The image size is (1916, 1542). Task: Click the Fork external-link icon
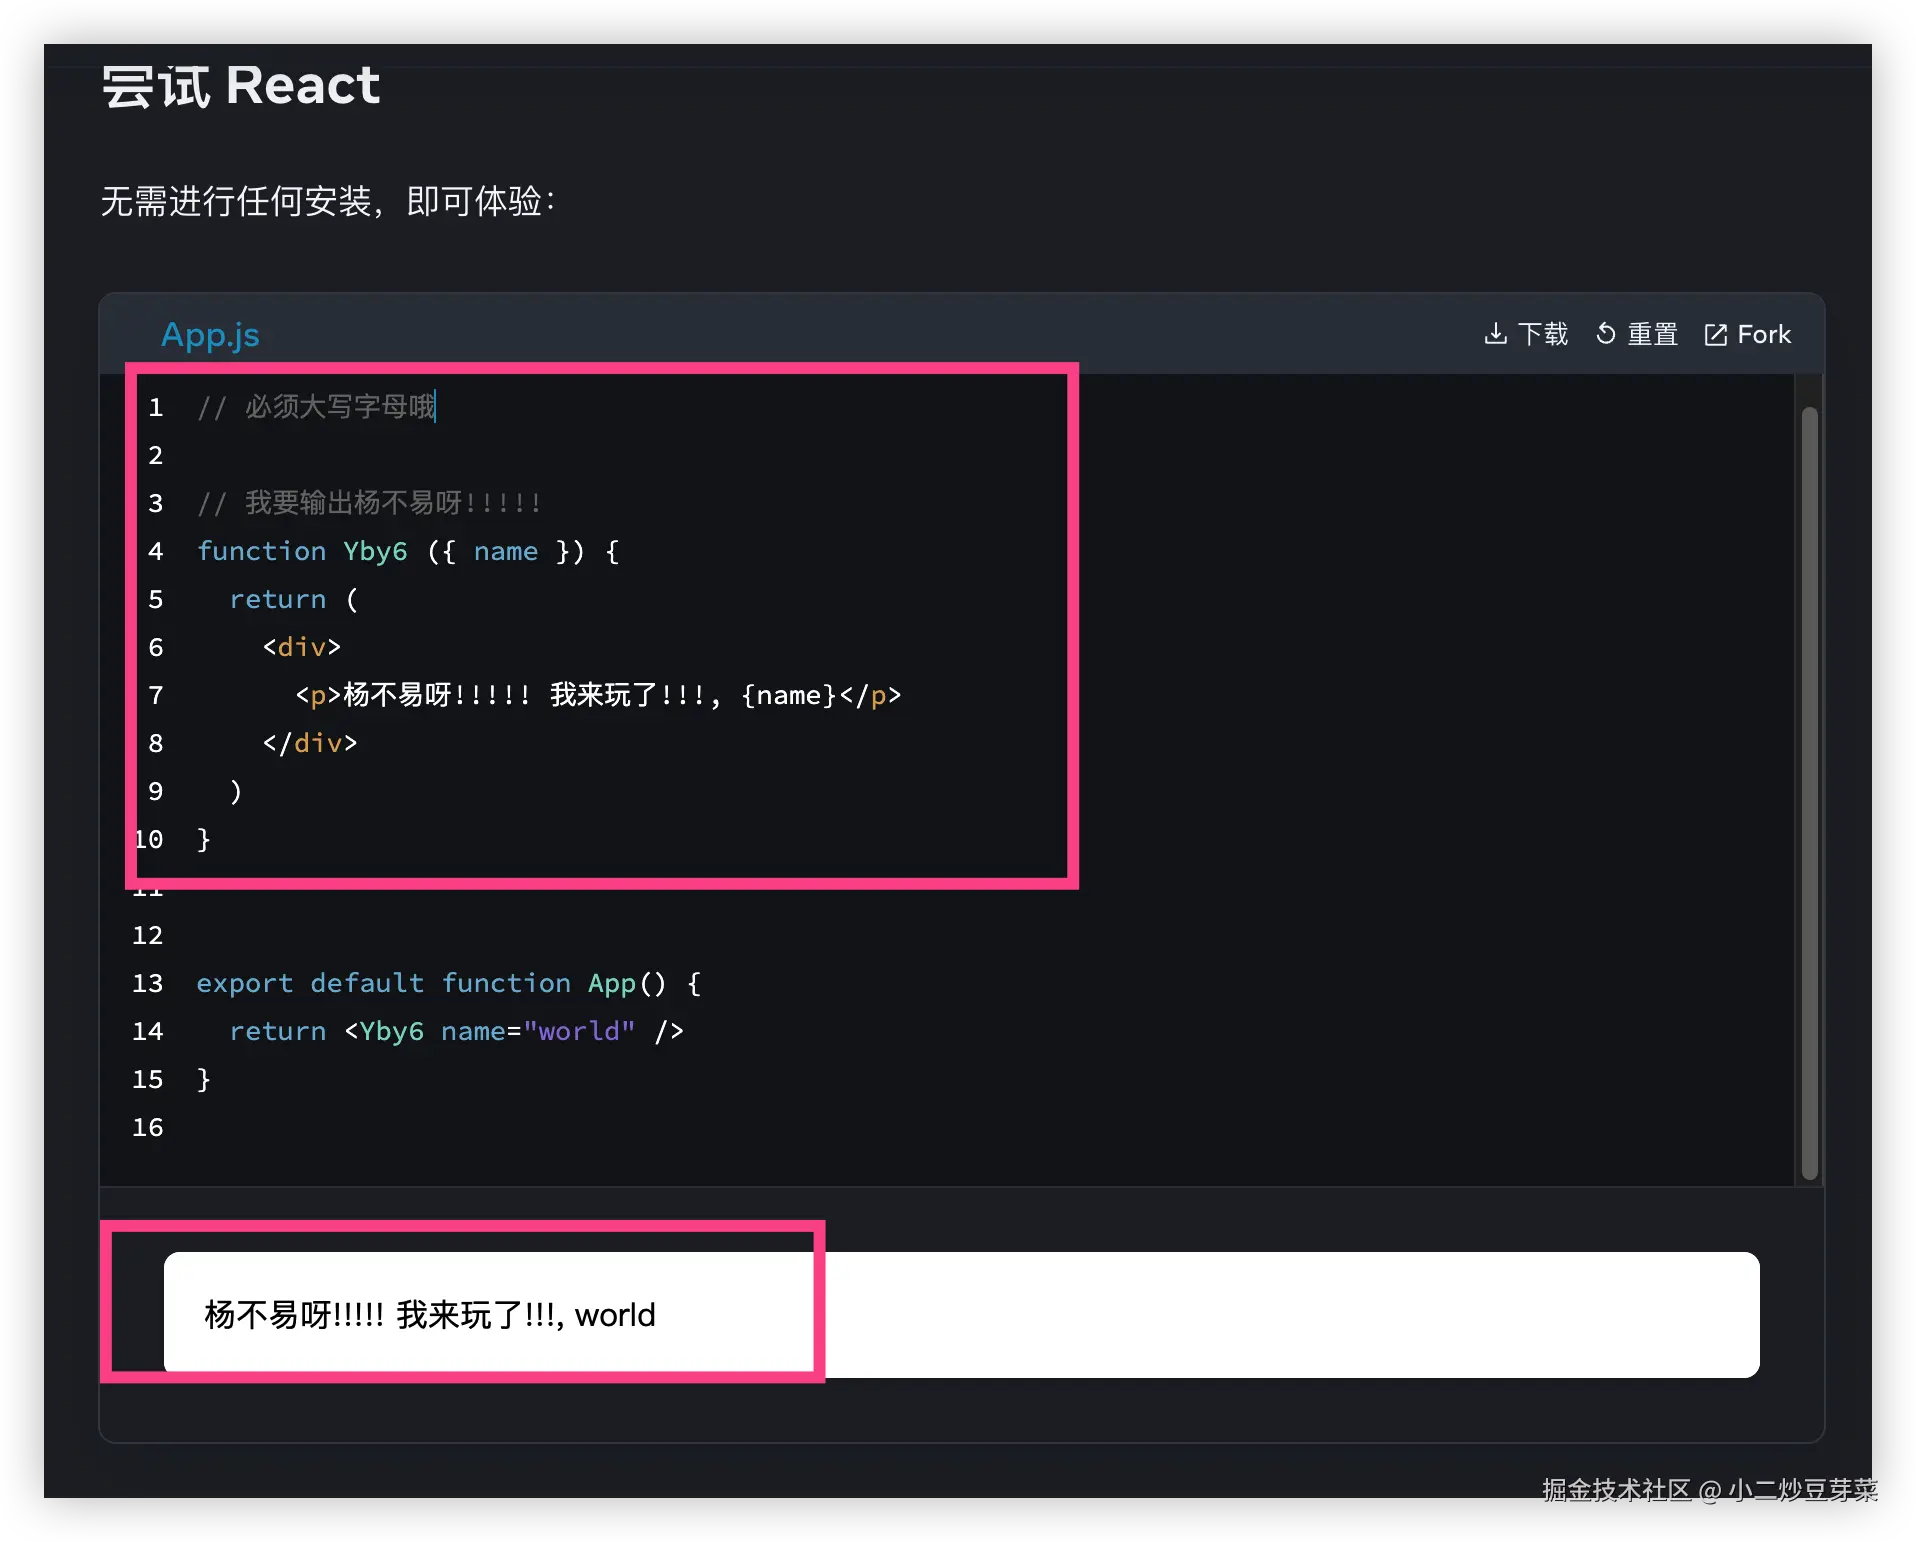[x=1715, y=335]
